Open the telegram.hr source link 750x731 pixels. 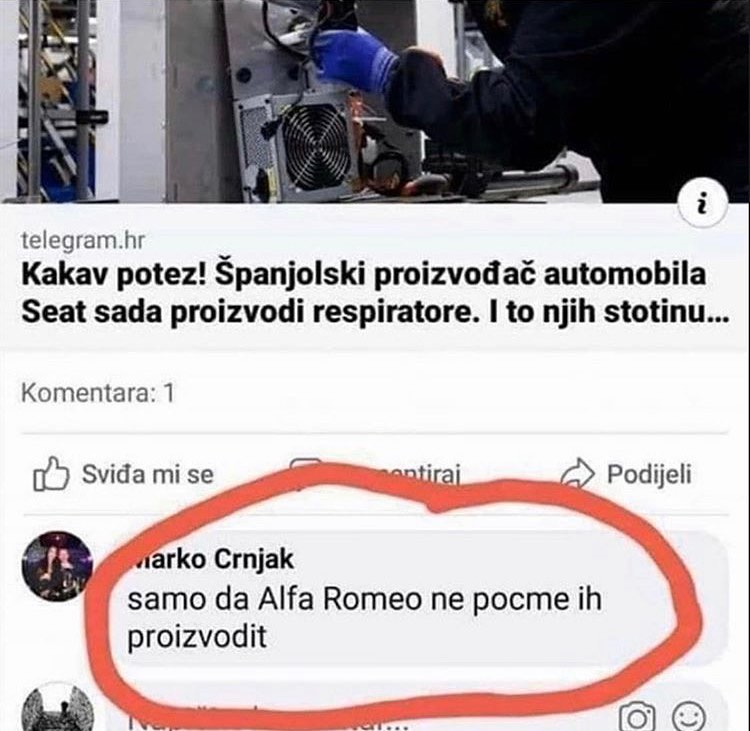(83, 241)
